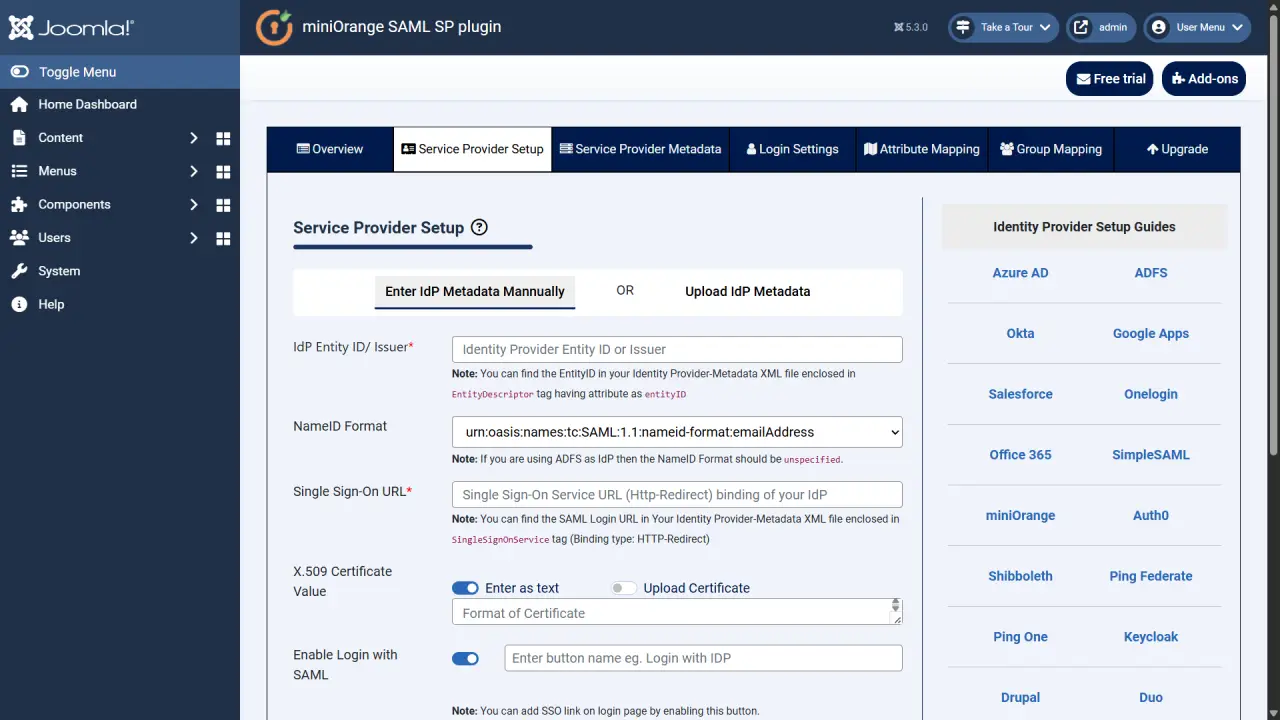
Task: Expand the Menus submenu chevron
Action: tap(194, 171)
